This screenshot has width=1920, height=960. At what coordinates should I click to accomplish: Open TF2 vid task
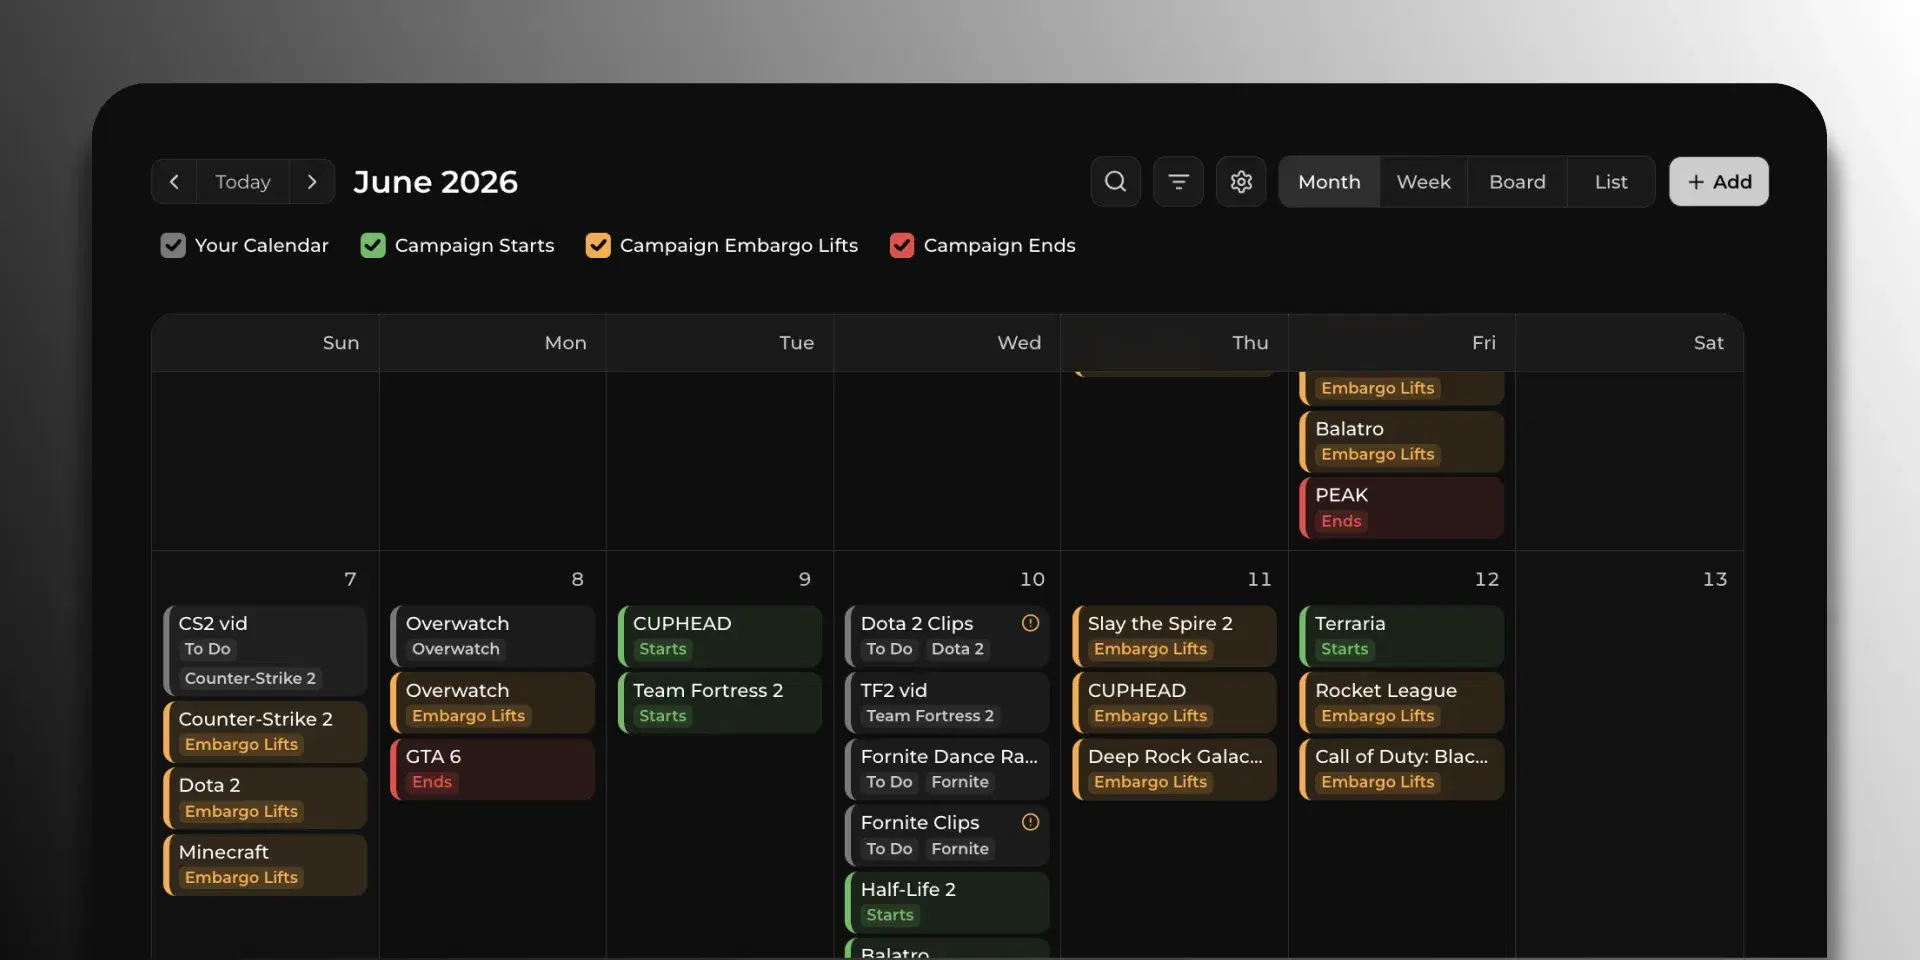pyautogui.click(x=947, y=703)
